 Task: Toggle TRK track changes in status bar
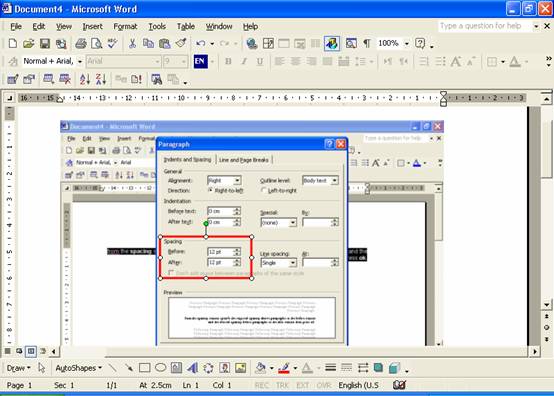coord(282,385)
